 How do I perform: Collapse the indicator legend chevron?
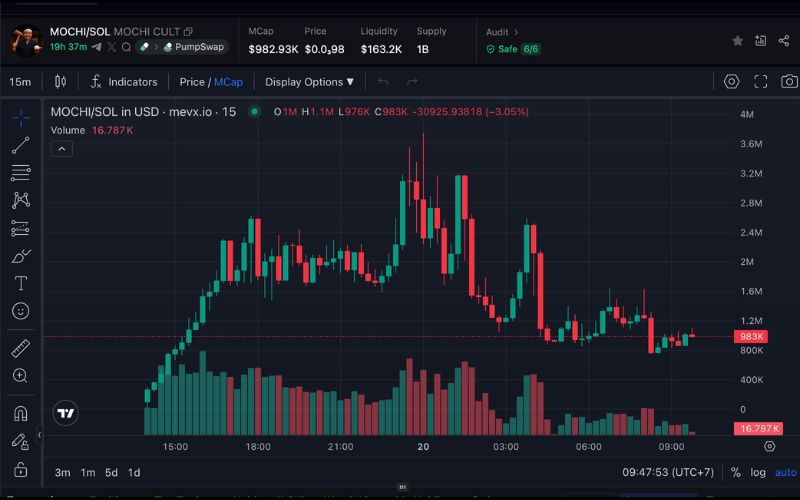coord(62,149)
